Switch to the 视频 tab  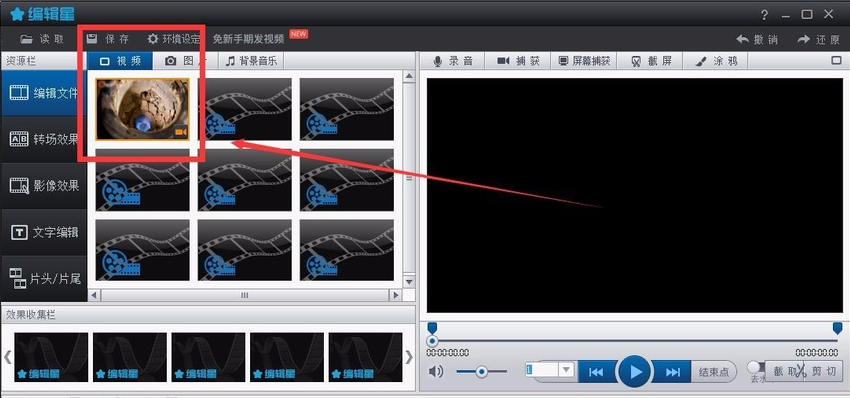[x=120, y=61]
